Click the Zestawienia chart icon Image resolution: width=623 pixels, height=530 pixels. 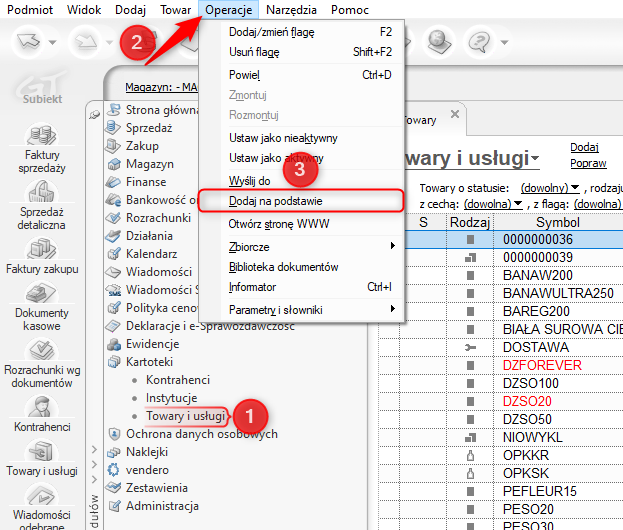coord(114,487)
